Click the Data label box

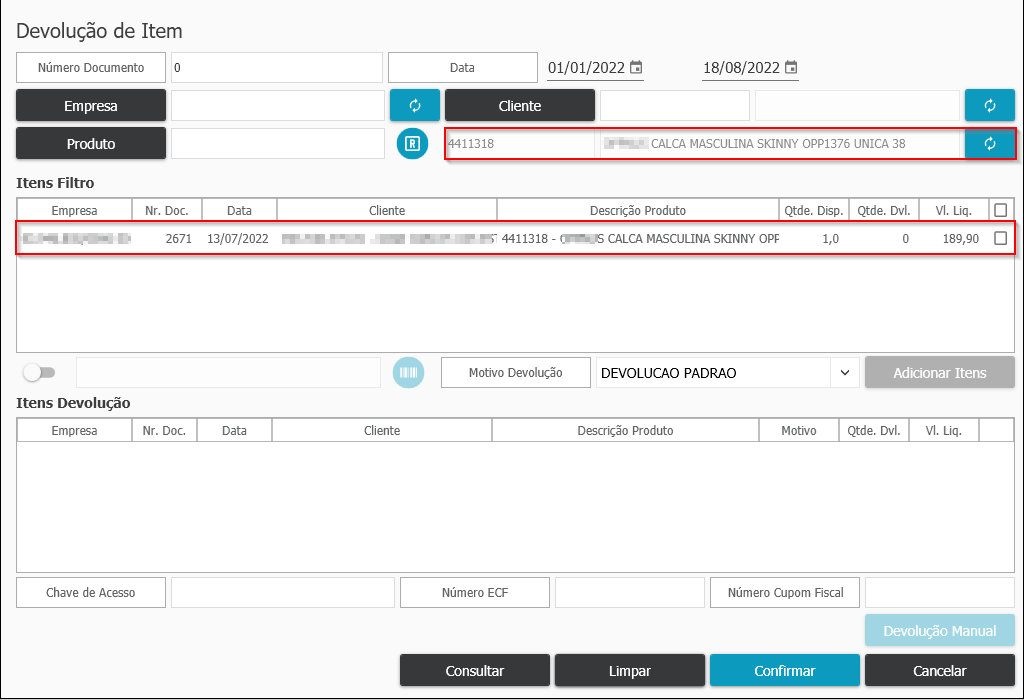coord(462,67)
